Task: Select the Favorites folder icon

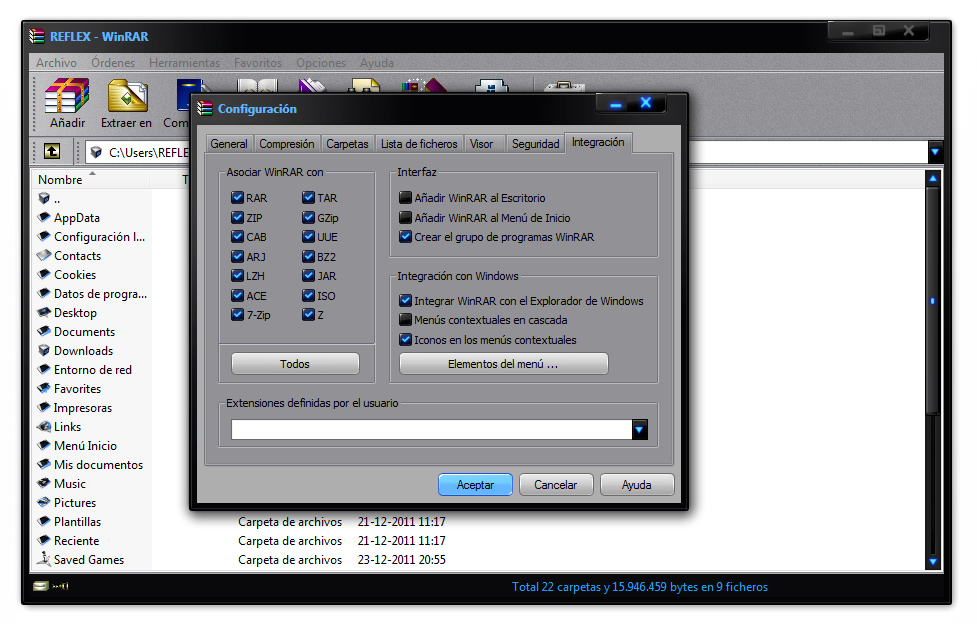Action: (x=44, y=388)
